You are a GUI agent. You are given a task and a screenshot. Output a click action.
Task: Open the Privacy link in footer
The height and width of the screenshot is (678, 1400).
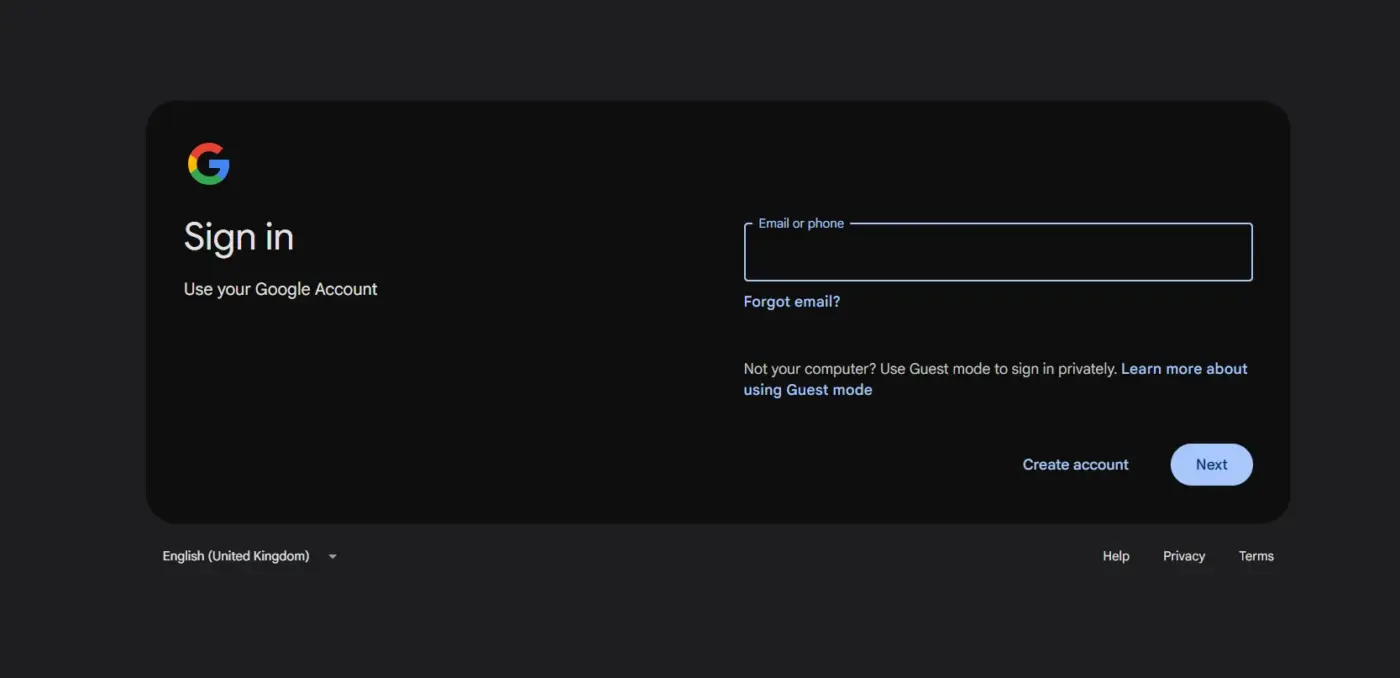1184,556
